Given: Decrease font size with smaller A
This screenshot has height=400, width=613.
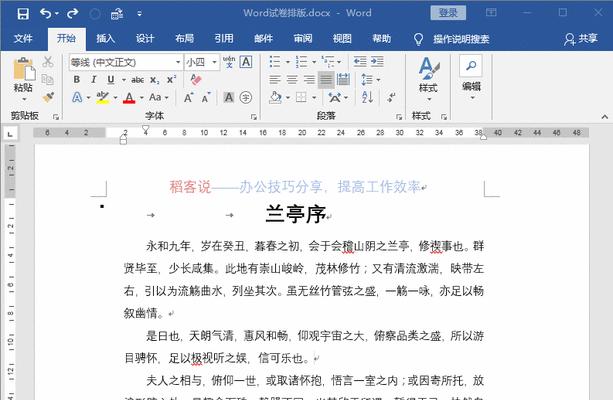Looking at the screenshot, I should (206, 97).
